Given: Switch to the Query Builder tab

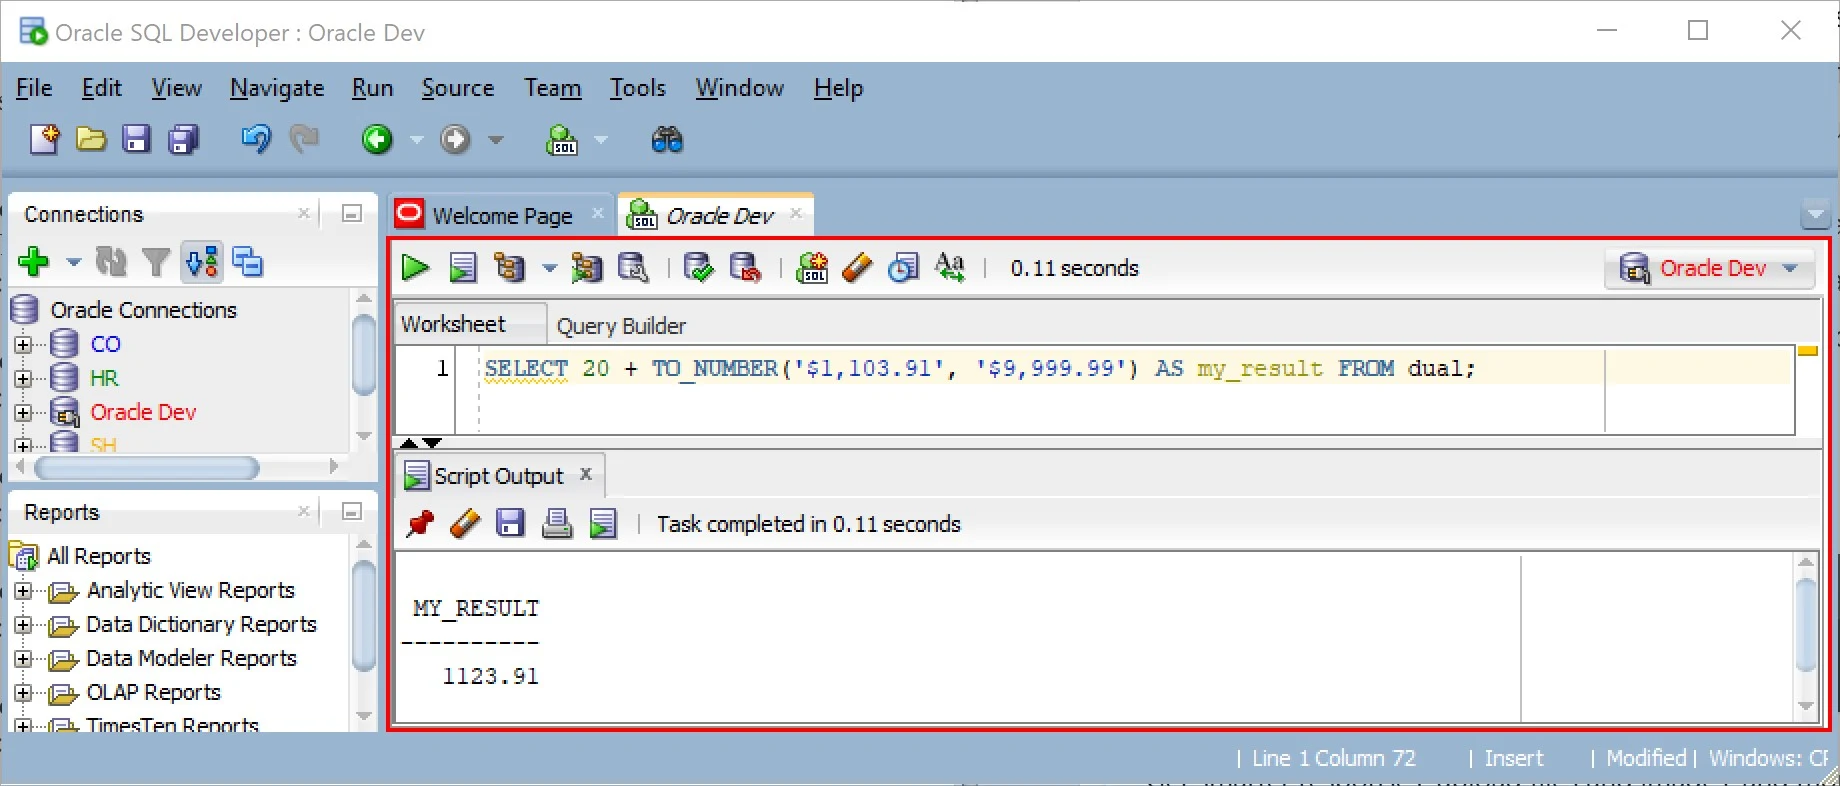Looking at the screenshot, I should [621, 326].
